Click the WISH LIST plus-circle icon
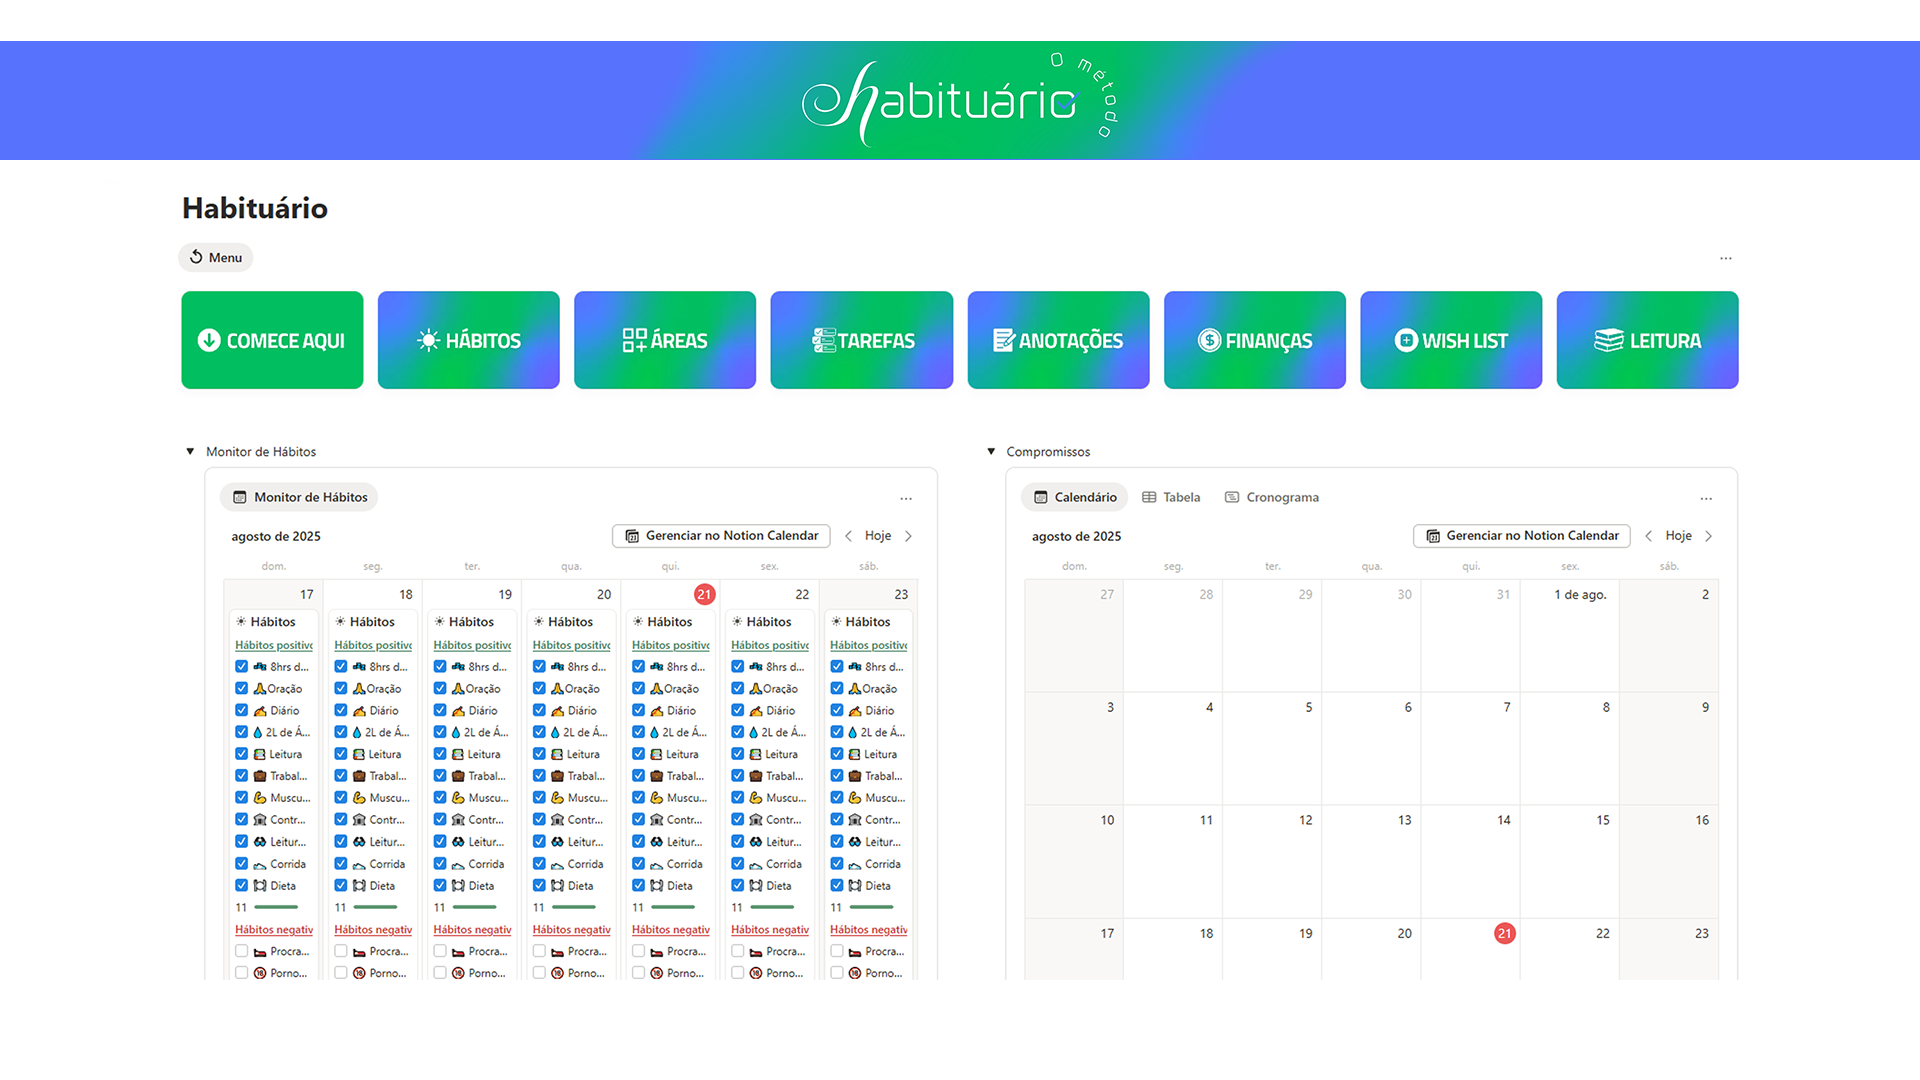 point(1406,340)
